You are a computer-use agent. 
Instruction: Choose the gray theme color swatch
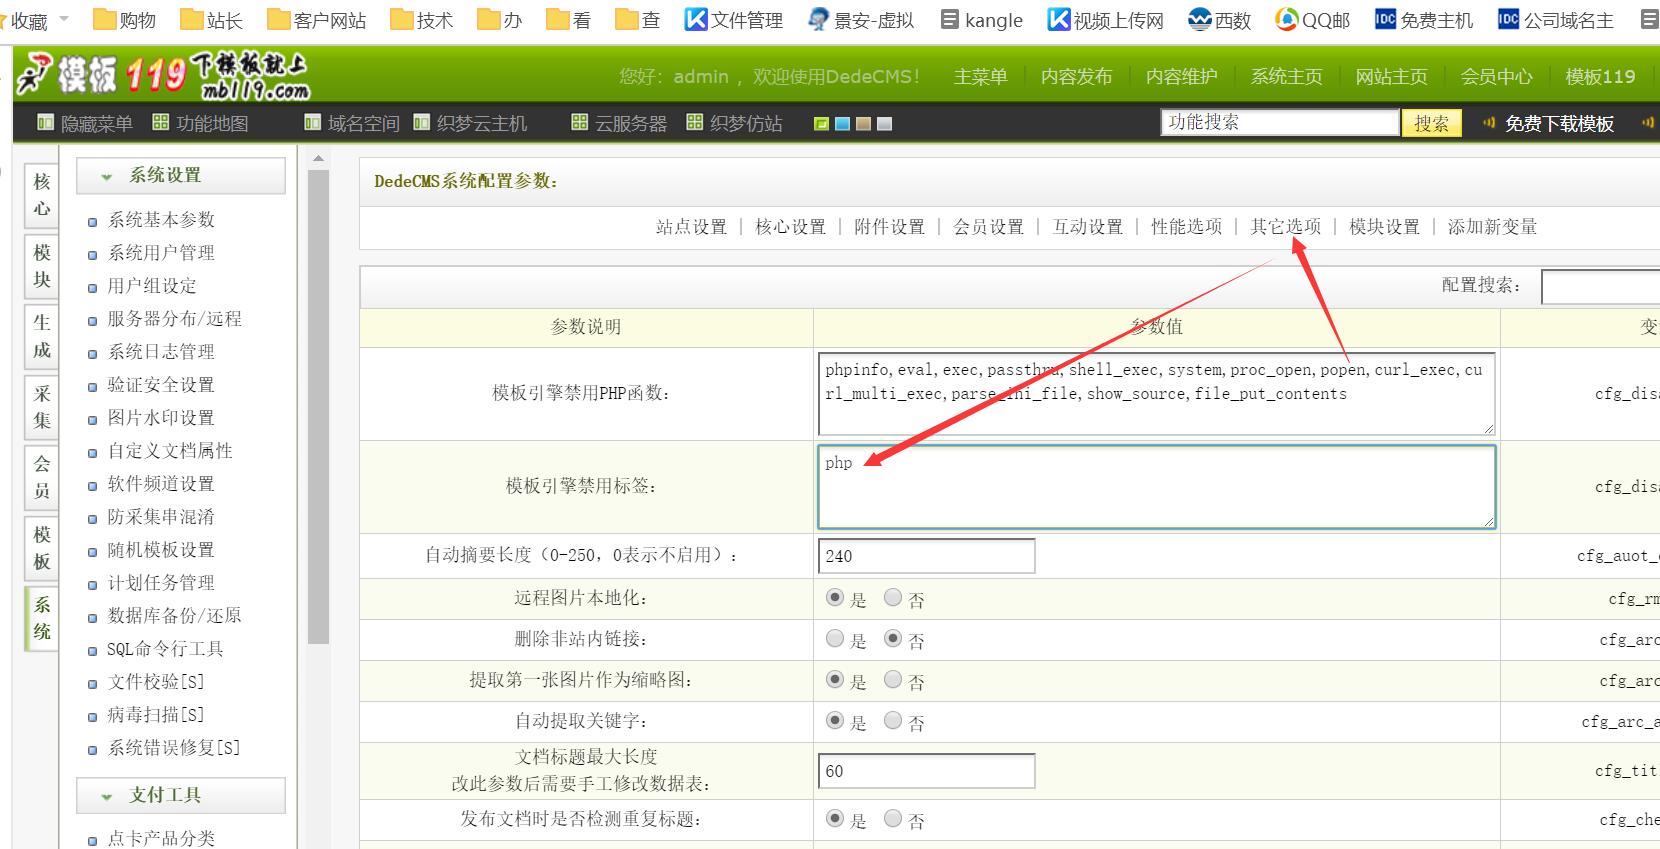pos(884,124)
